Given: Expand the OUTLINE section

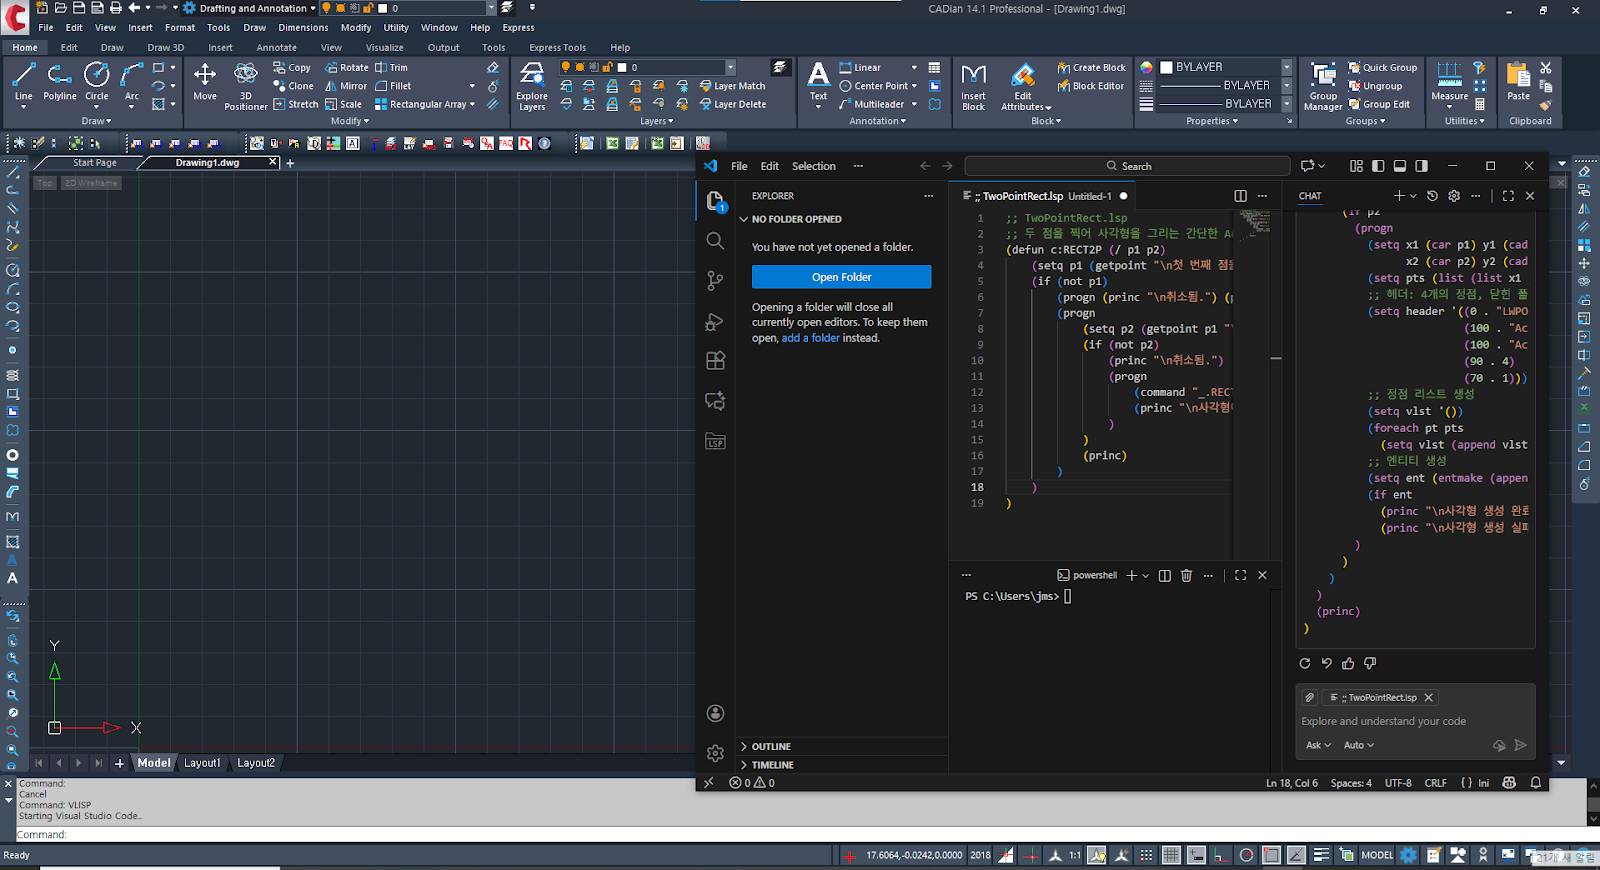Looking at the screenshot, I should (x=771, y=747).
